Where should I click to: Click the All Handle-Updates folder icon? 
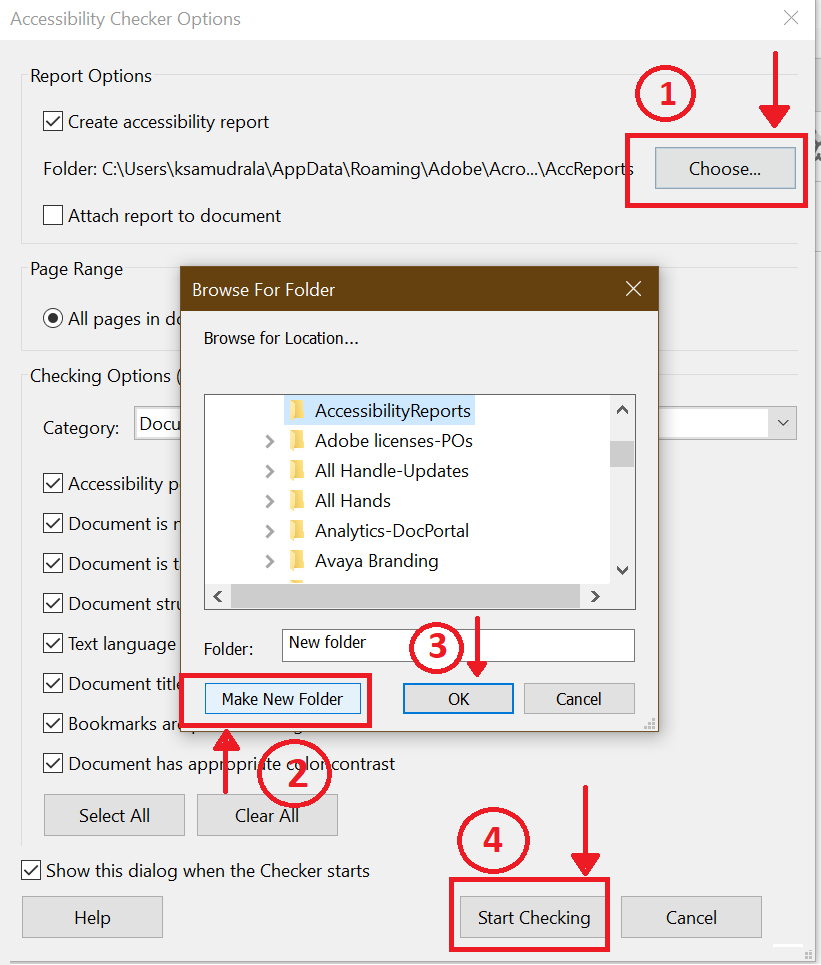click(x=297, y=470)
